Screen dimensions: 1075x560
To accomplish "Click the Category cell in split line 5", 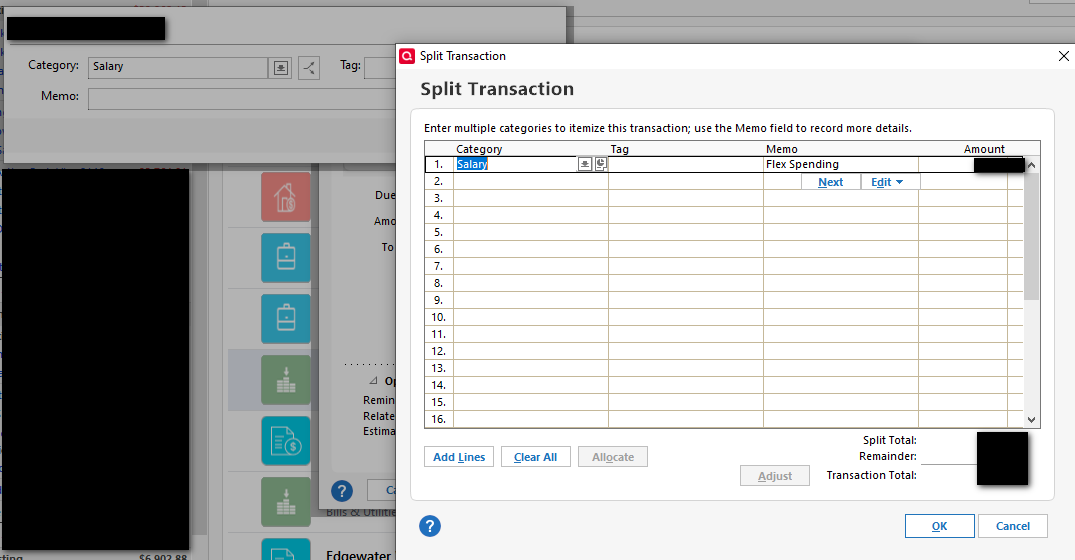I will (531, 232).
